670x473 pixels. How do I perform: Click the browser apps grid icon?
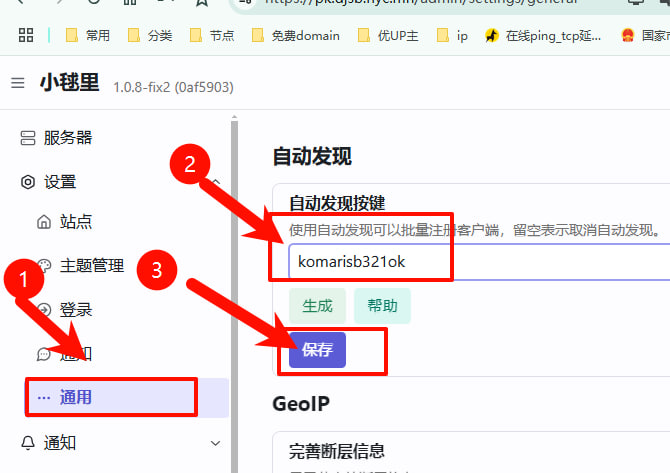pos(26,35)
